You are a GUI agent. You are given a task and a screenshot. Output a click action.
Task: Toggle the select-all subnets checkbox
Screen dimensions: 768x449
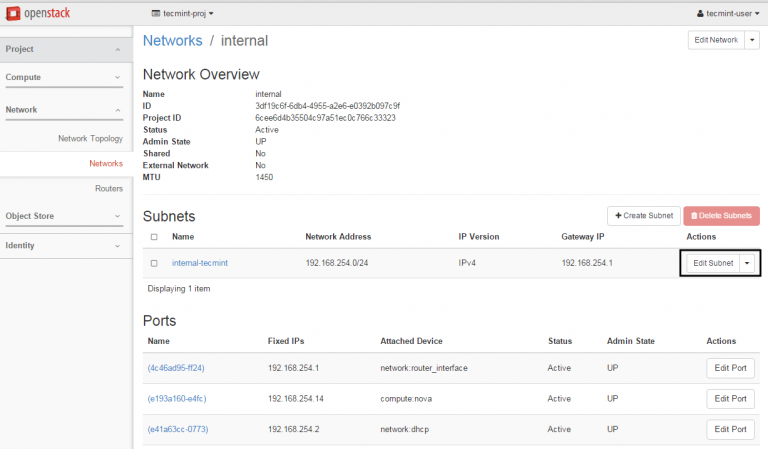[153, 237]
